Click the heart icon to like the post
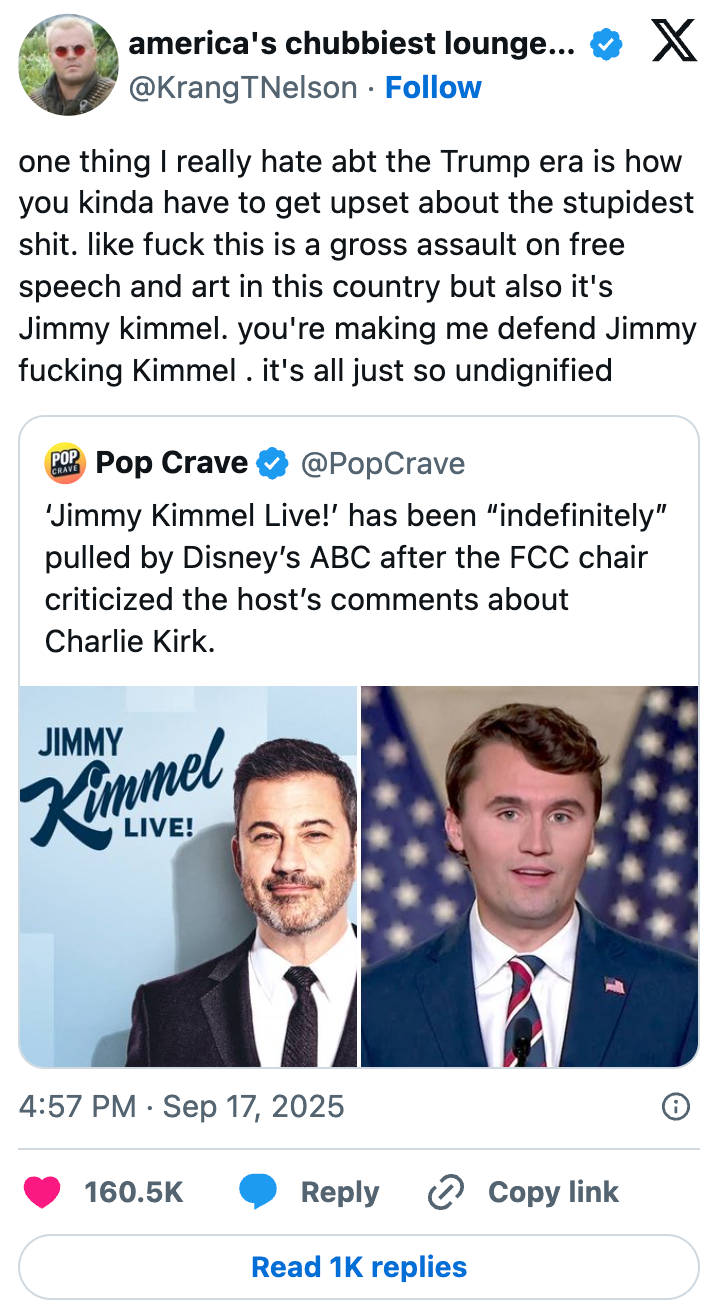Image resolution: width=722 pixels, height=1308 pixels. tap(41, 1192)
